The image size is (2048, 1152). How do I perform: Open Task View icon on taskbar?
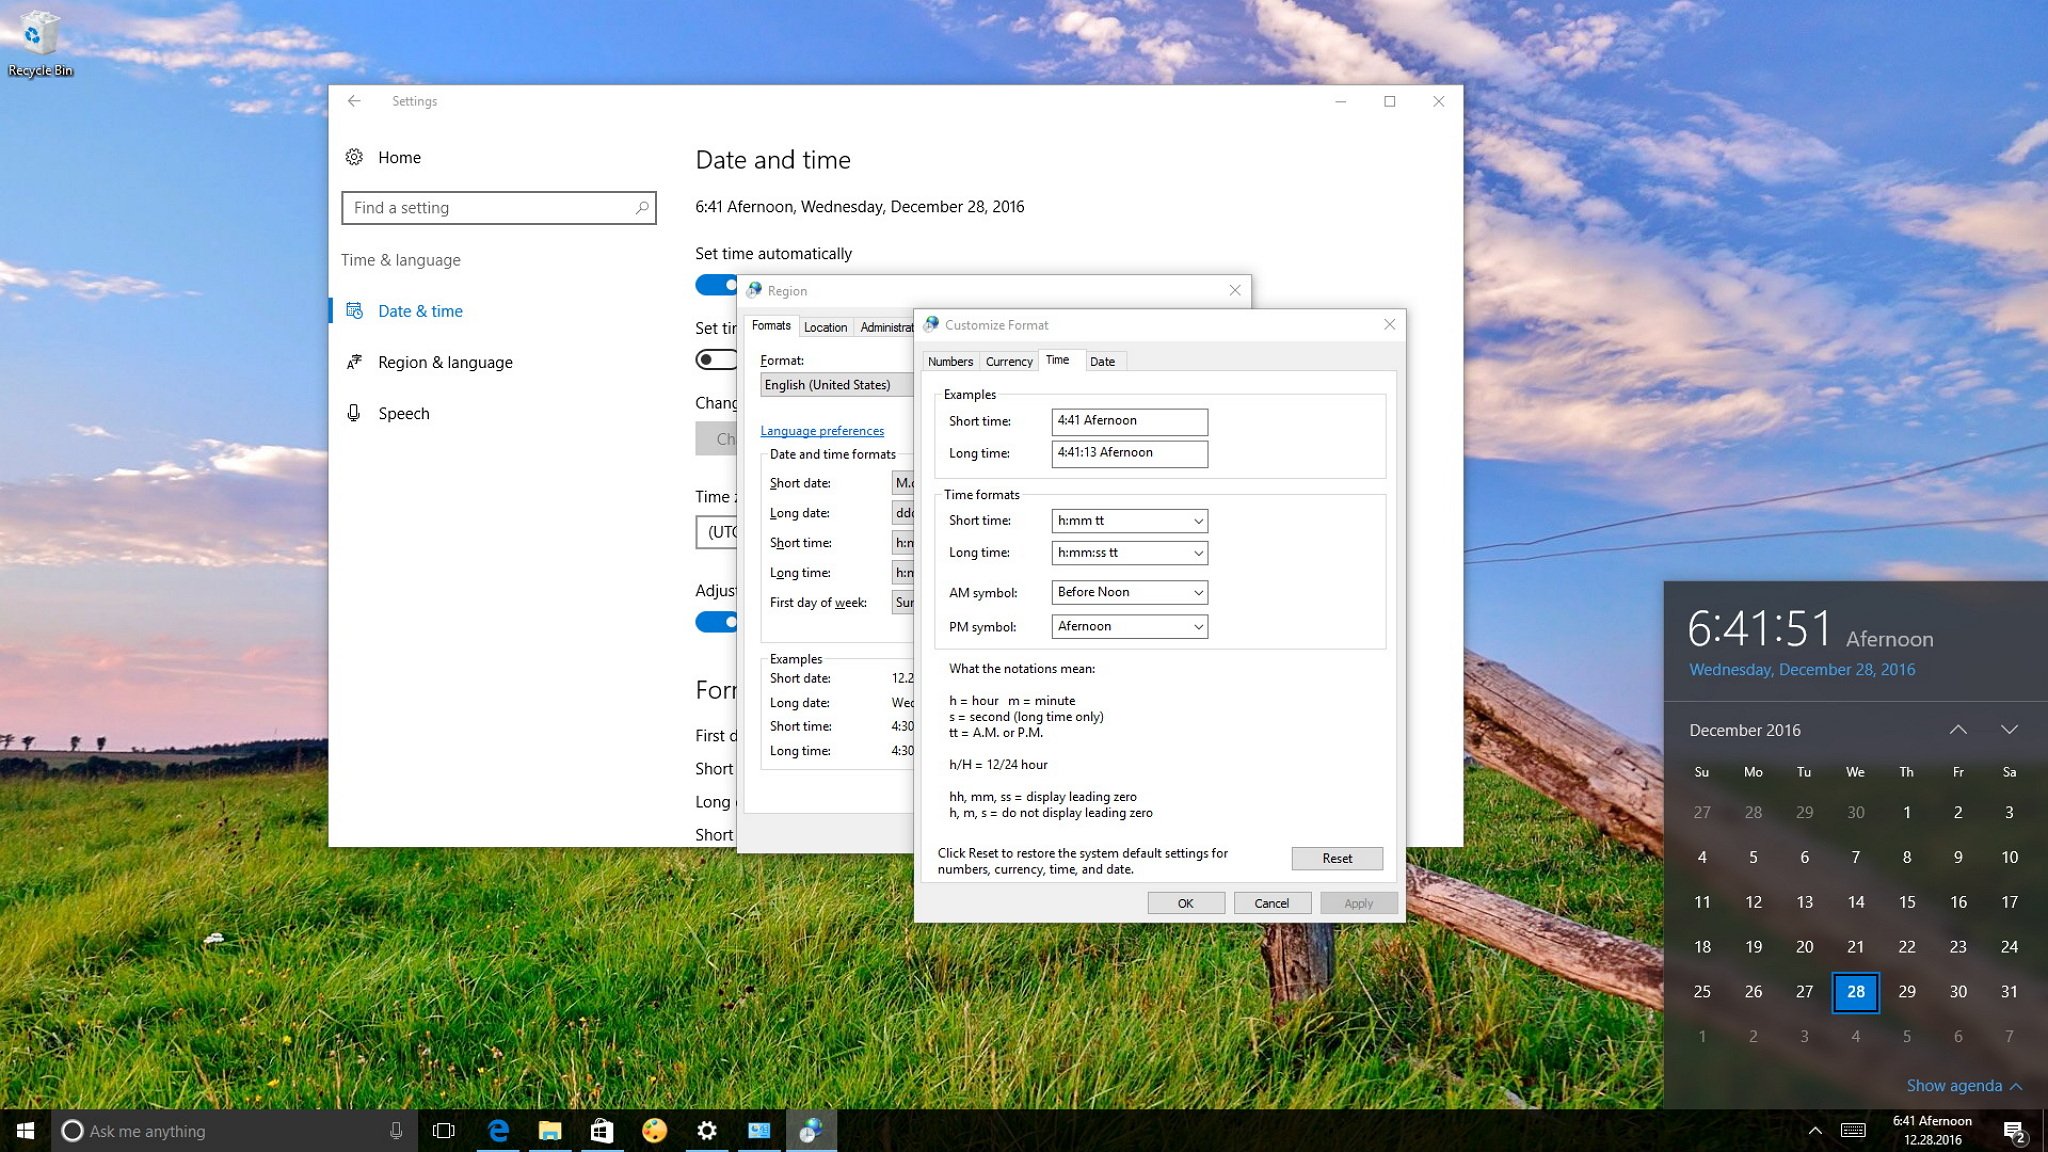coord(443,1129)
